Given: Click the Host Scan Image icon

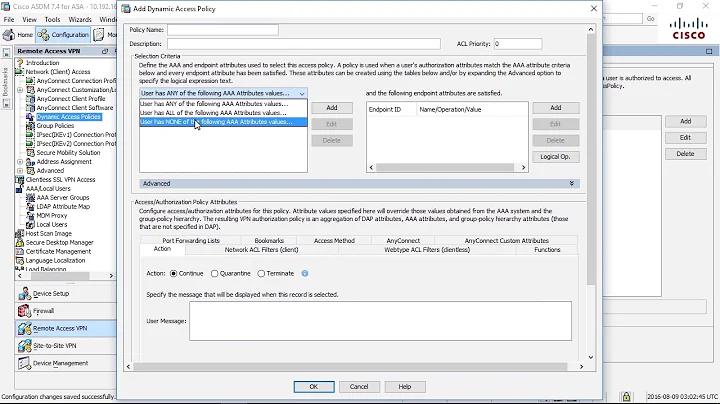Looking at the screenshot, I should [20, 234].
